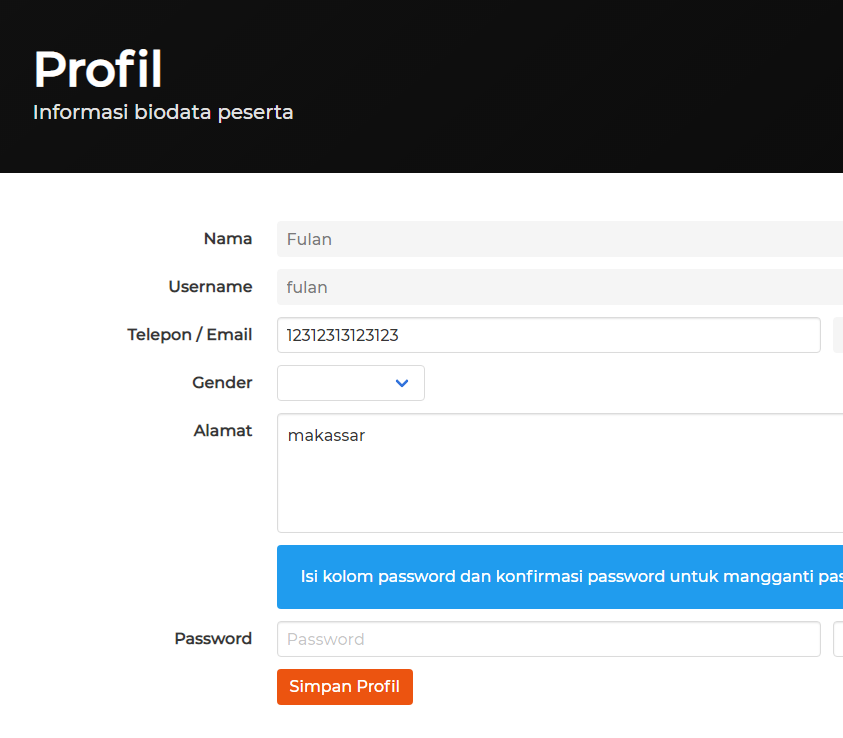Click the Nama field containing Fulan
Viewport: 843px width, 738px height.
[x=560, y=239]
